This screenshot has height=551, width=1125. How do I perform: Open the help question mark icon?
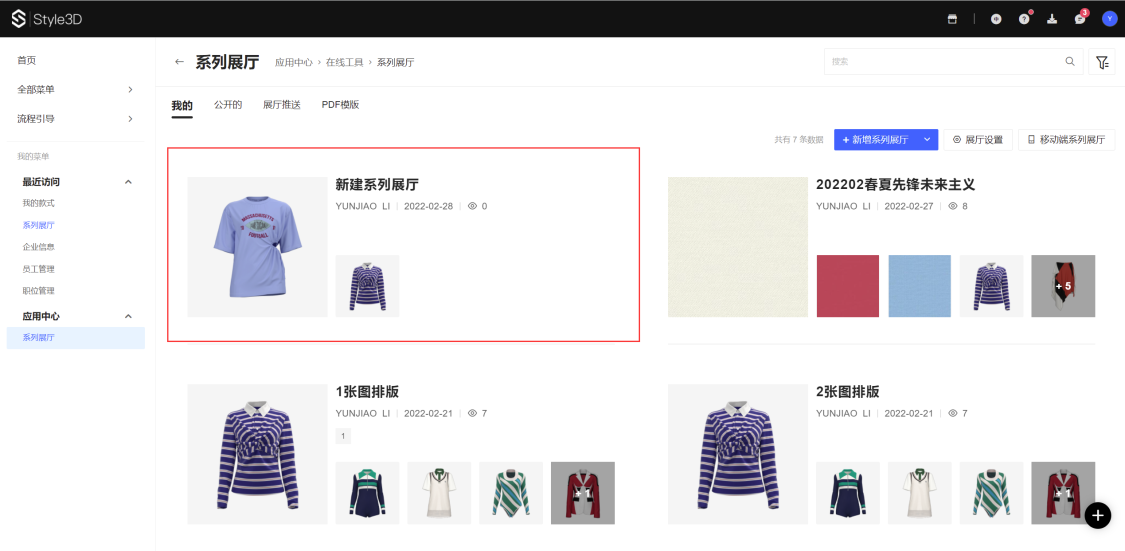click(x=1024, y=19)
